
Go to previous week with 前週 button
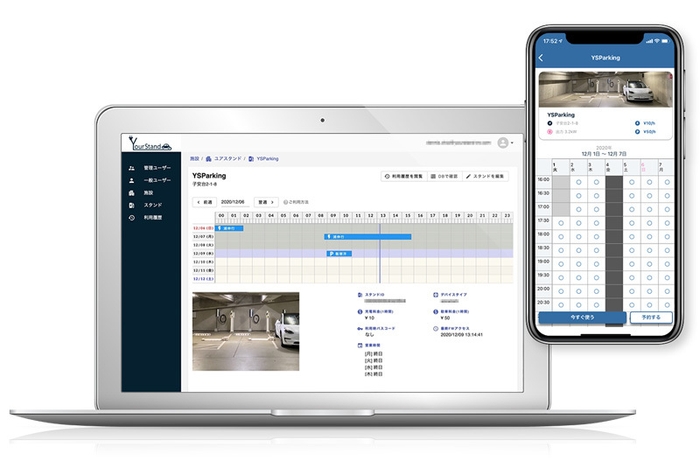(204, 200)
